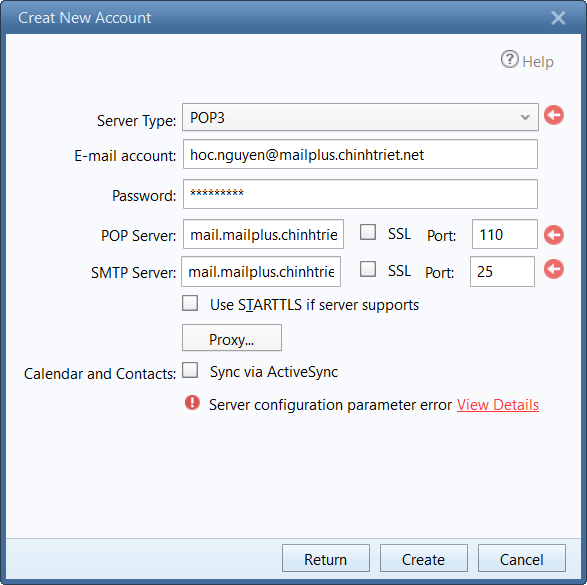Click 'Server configuration parameter error' text
587x585 pixels.
(x=330, y=405)
